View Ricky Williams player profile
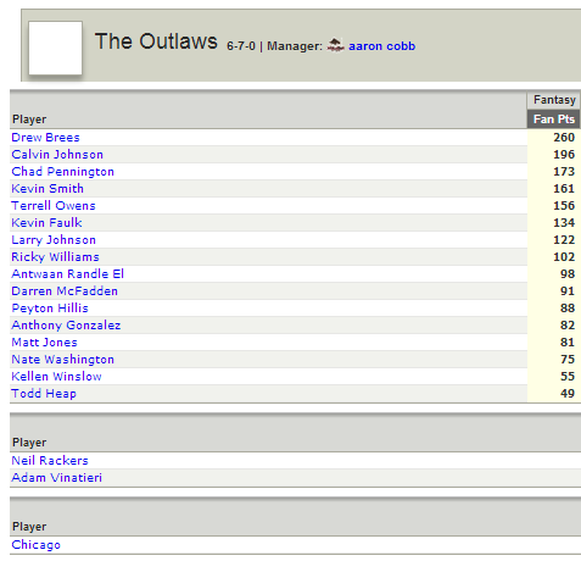 click(55, 257)
